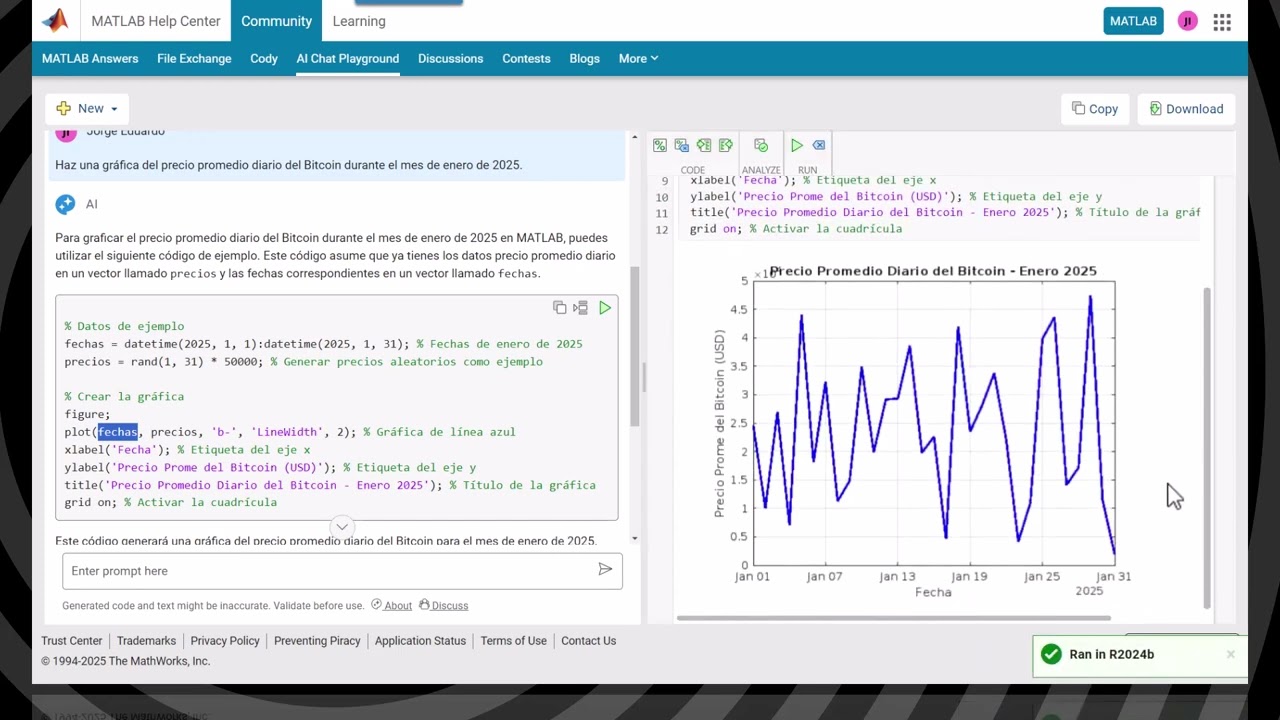Click the green check icon in Ran notification
This screenshot has width=1280, height=720.
coord(1051,654)
